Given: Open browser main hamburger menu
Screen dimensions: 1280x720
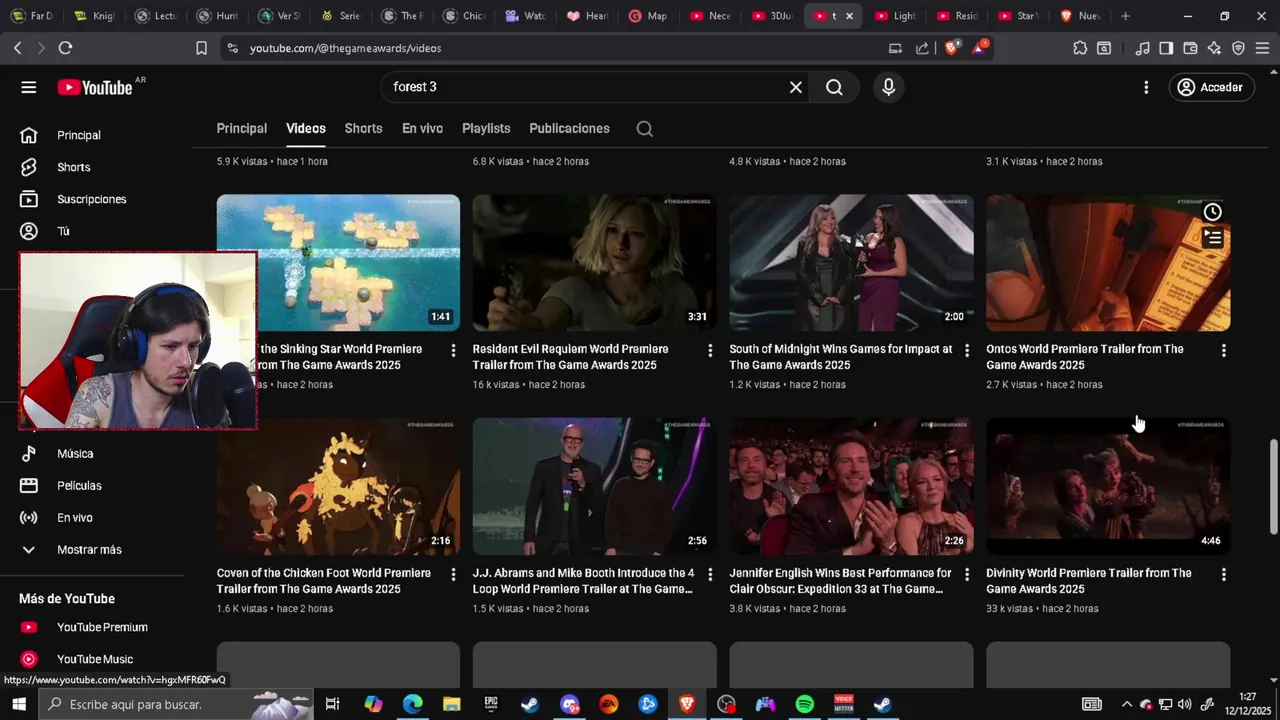Looking at the screenshot, I should tap(1262, 48).
